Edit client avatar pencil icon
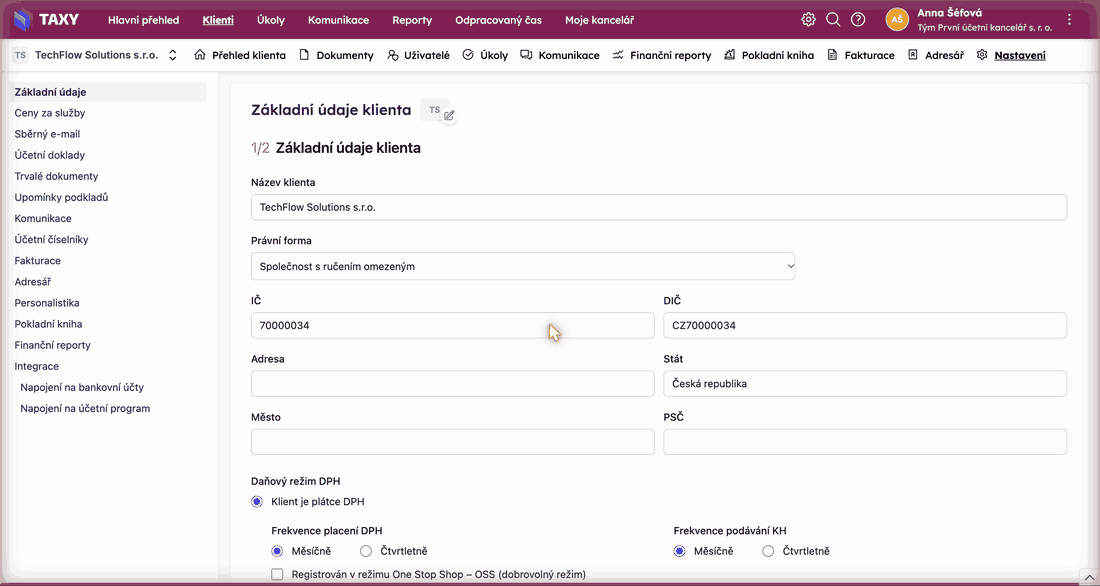The image size is (1100, 586). click(449, 116)
